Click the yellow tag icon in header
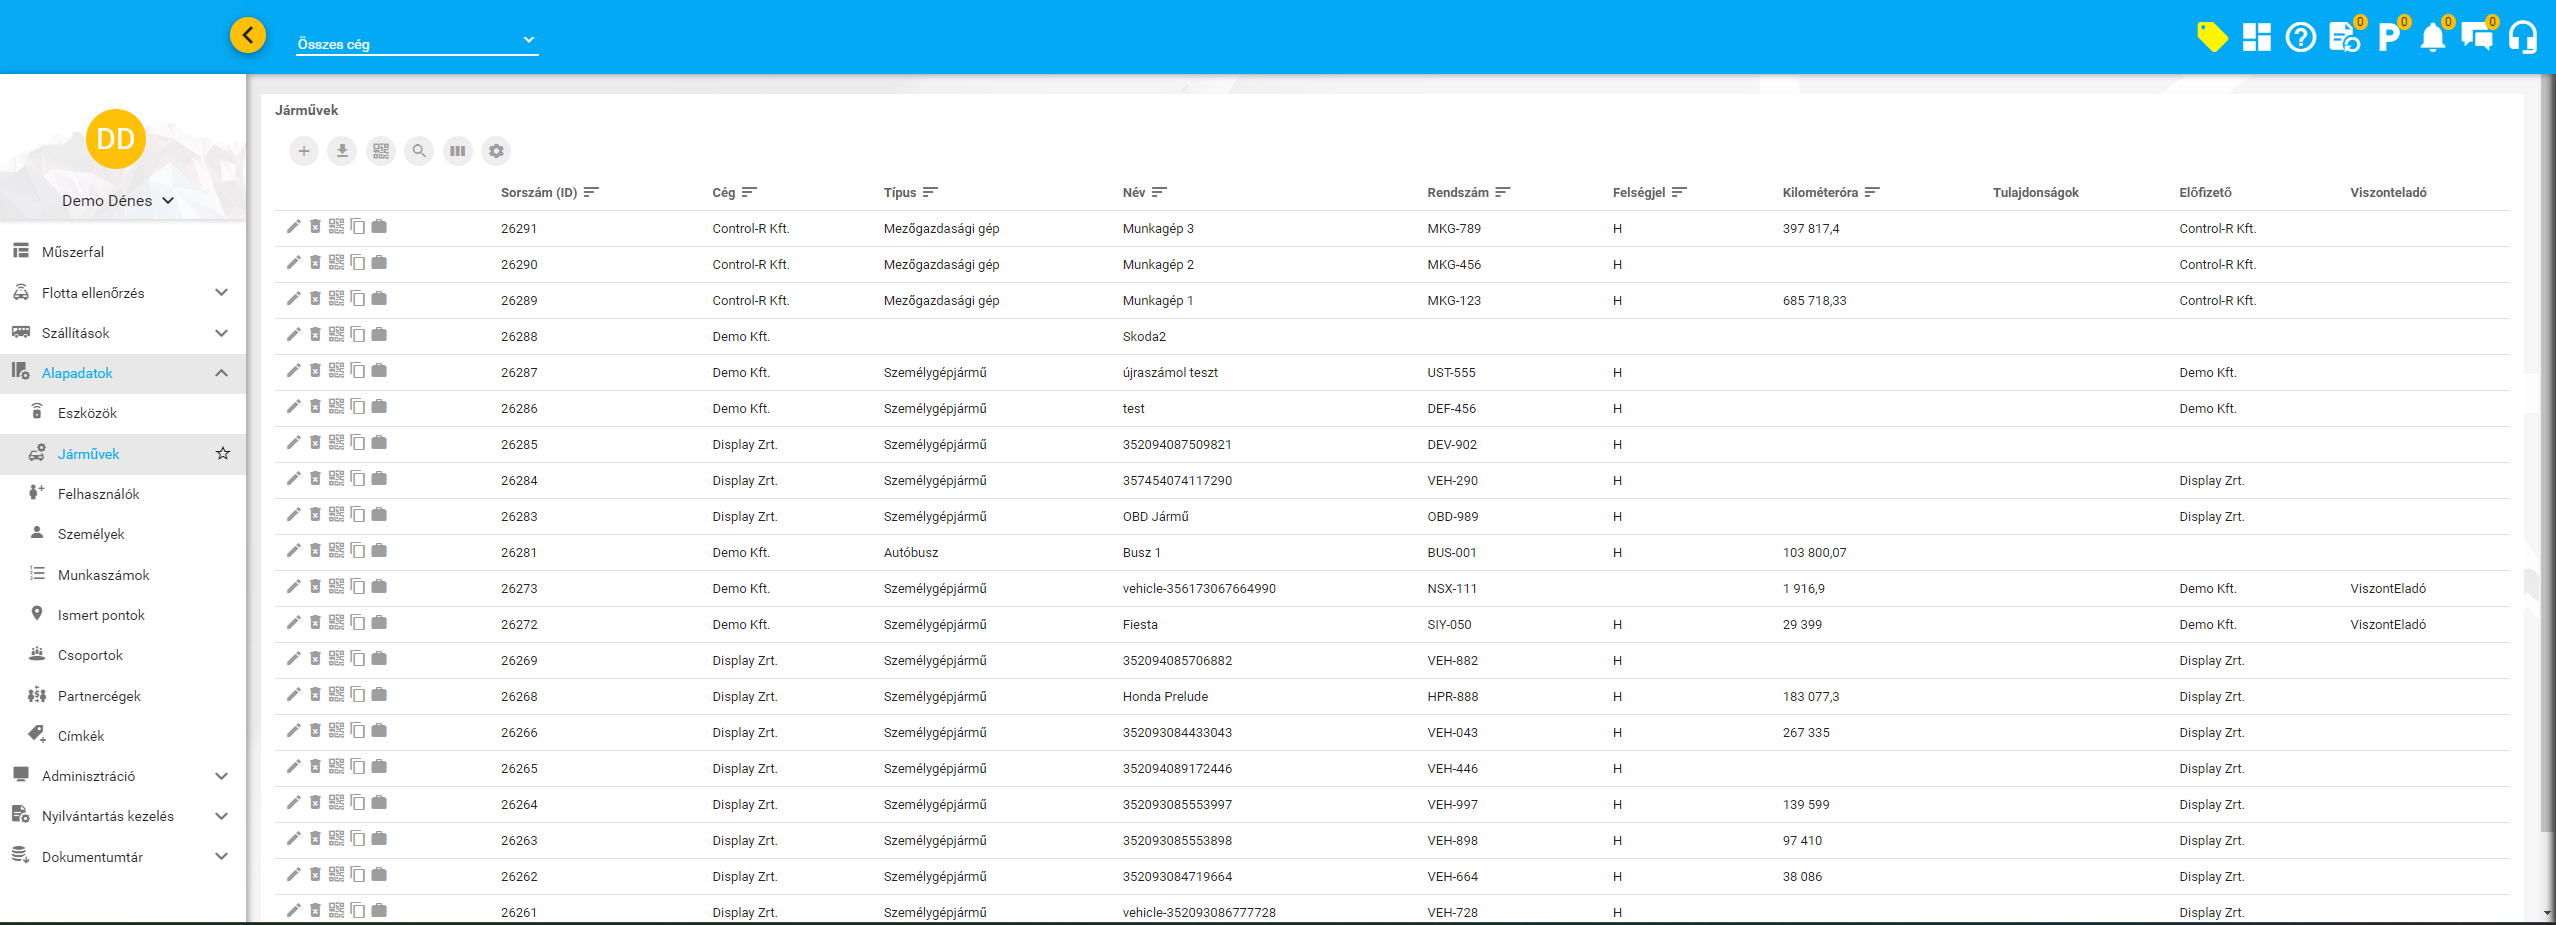 [2211, 38]
